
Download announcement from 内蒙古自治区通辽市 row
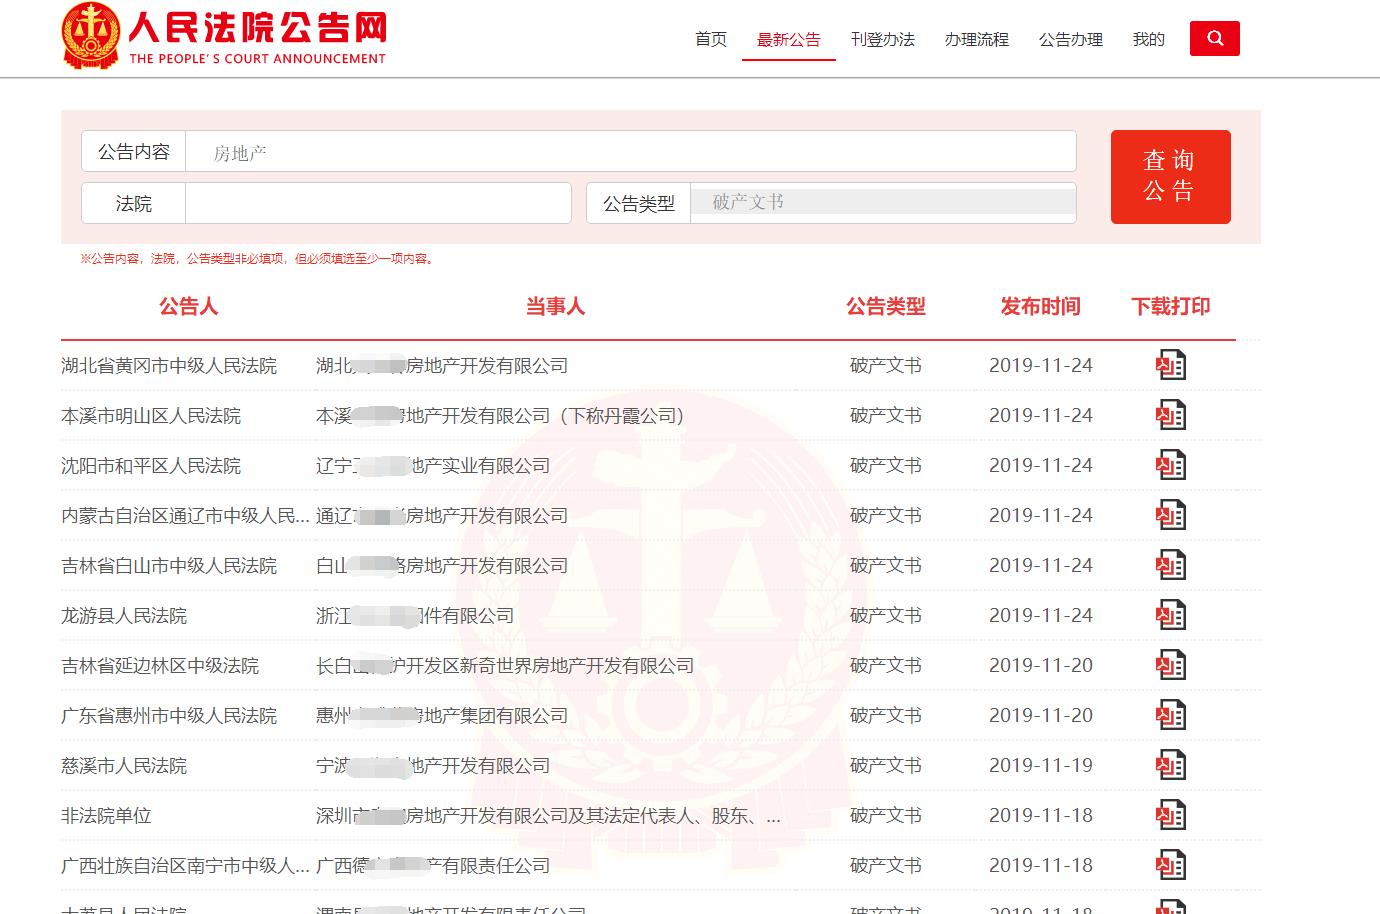(x=1170, y=514)
